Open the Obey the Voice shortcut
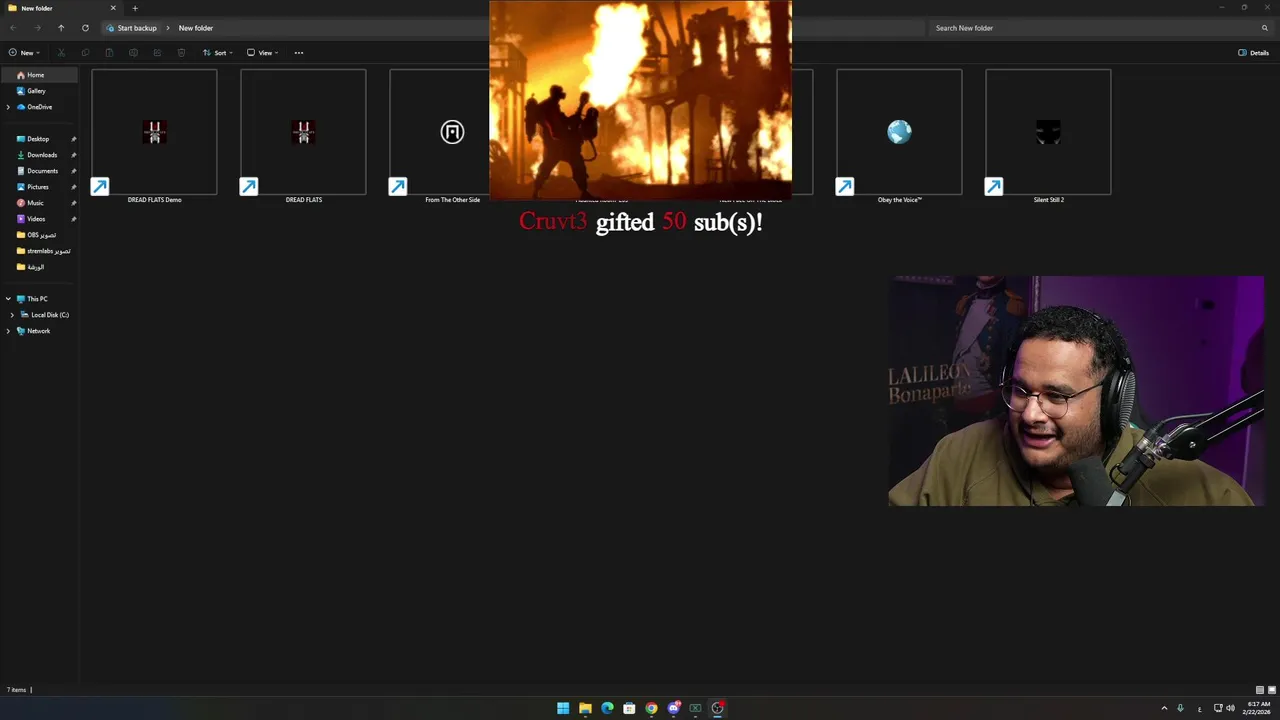Screen dimensions: 1280x720 pos(899,136)
